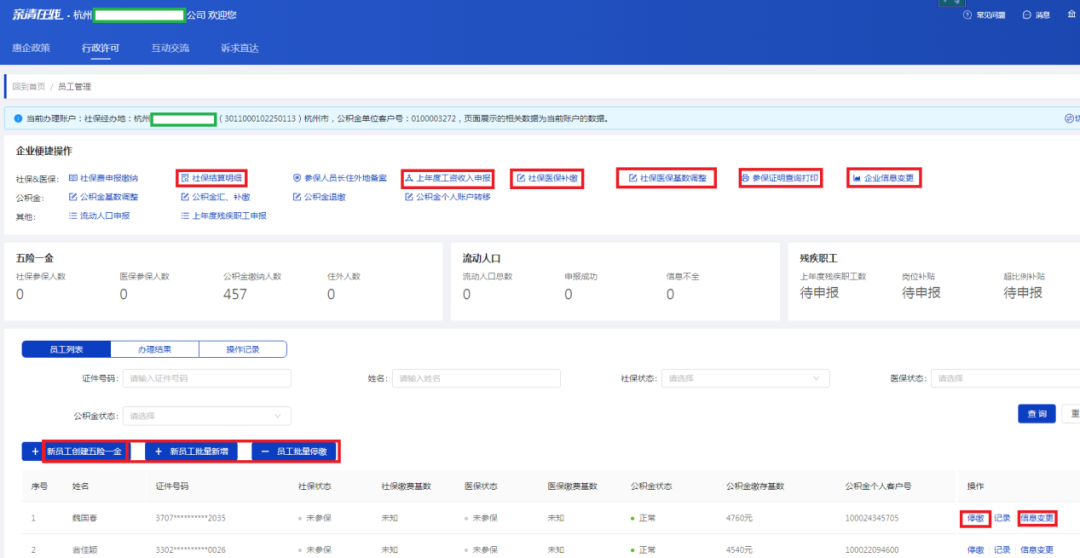Image resolution: width=1080 pixels, height=558 pixels.
Task: Switch to 办理结果 tab
Action: (154, 349)
